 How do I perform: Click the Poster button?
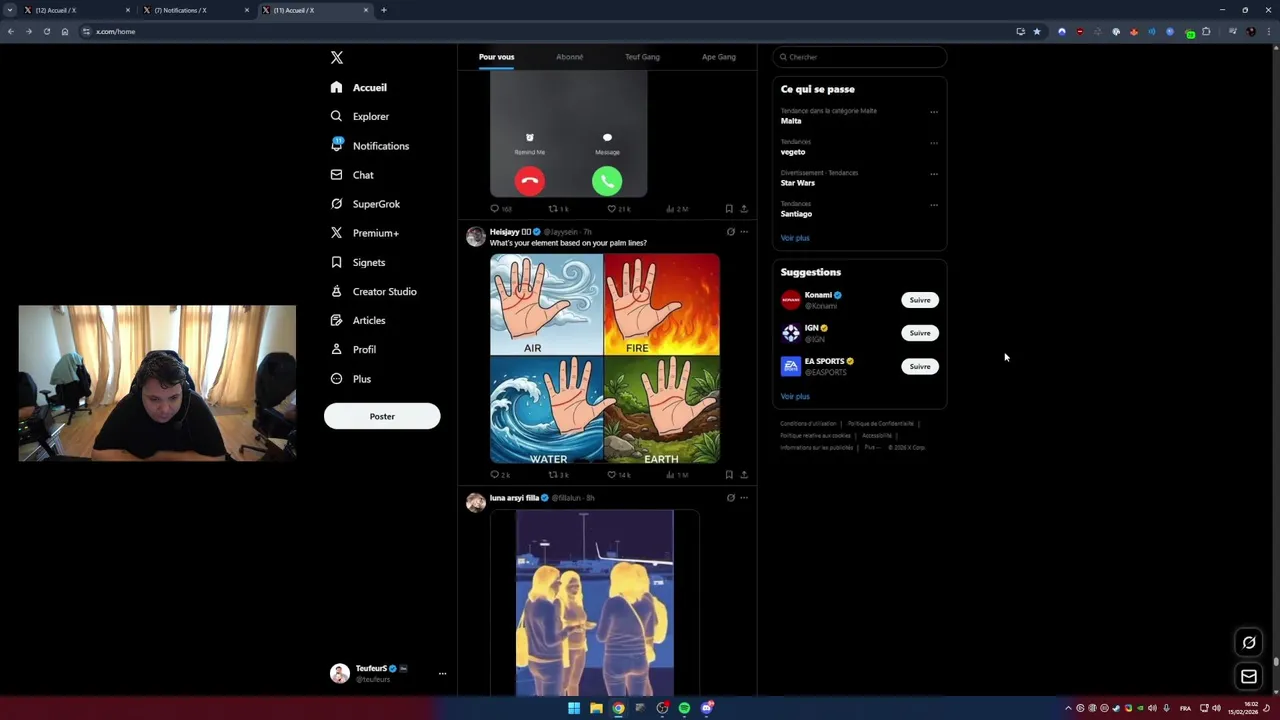(382, 416)
